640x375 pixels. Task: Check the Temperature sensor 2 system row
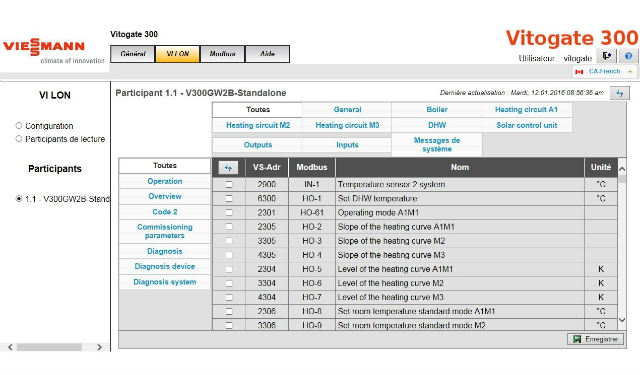click(x=229, y=184)
